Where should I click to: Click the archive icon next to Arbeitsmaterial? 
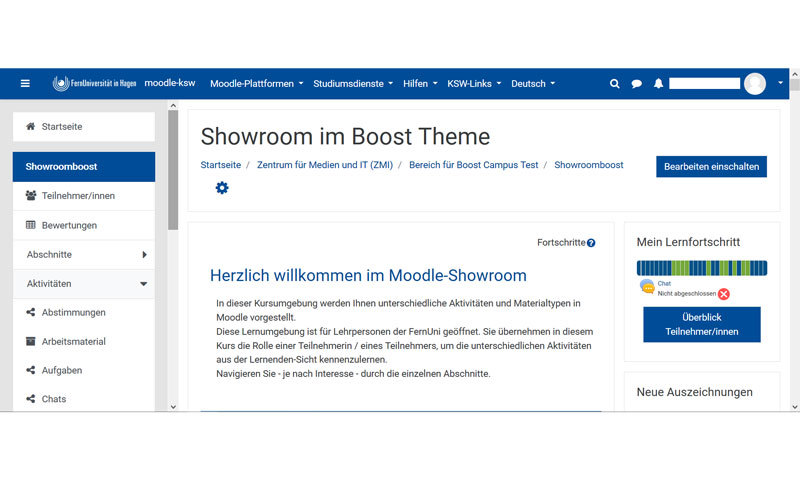pos(31,341)
